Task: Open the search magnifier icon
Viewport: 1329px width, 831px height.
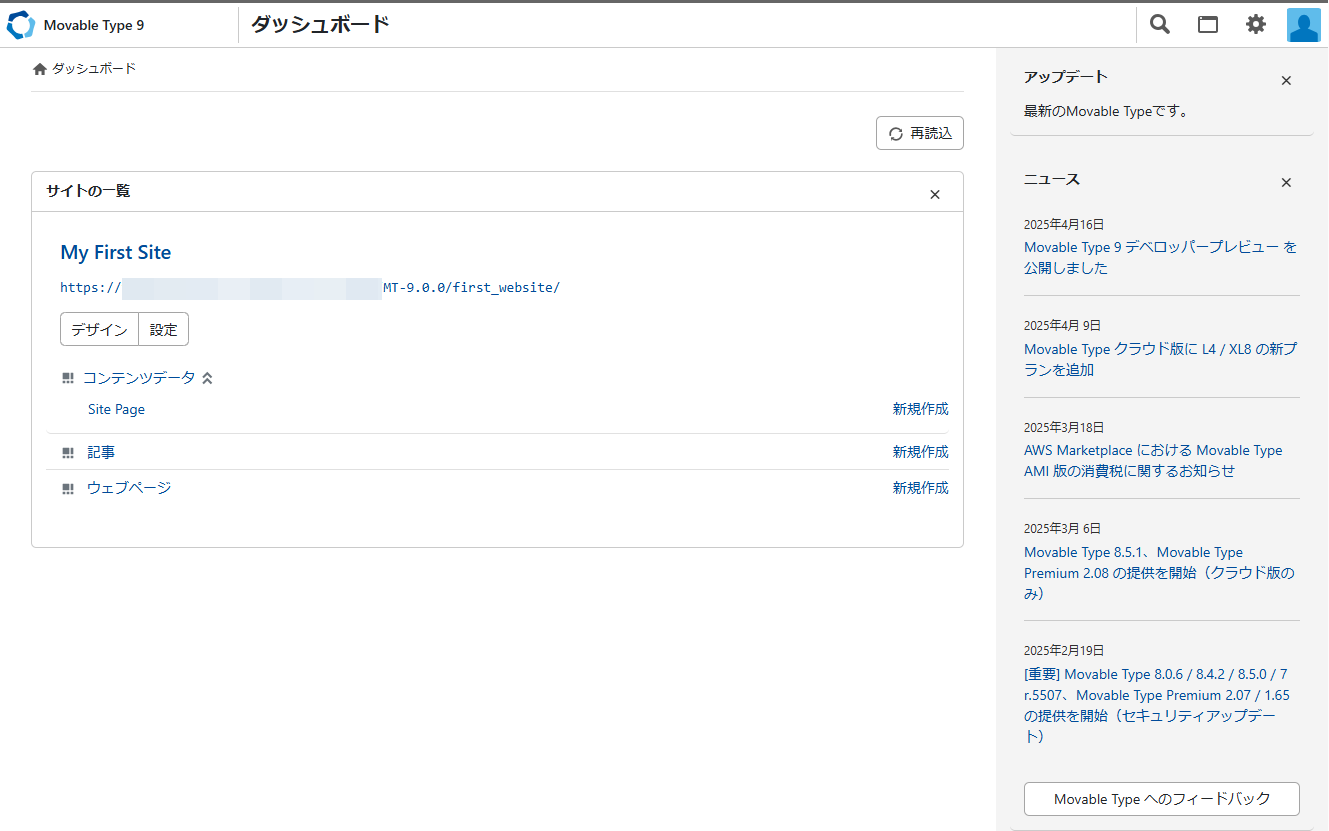Action: coord(1160,25)
